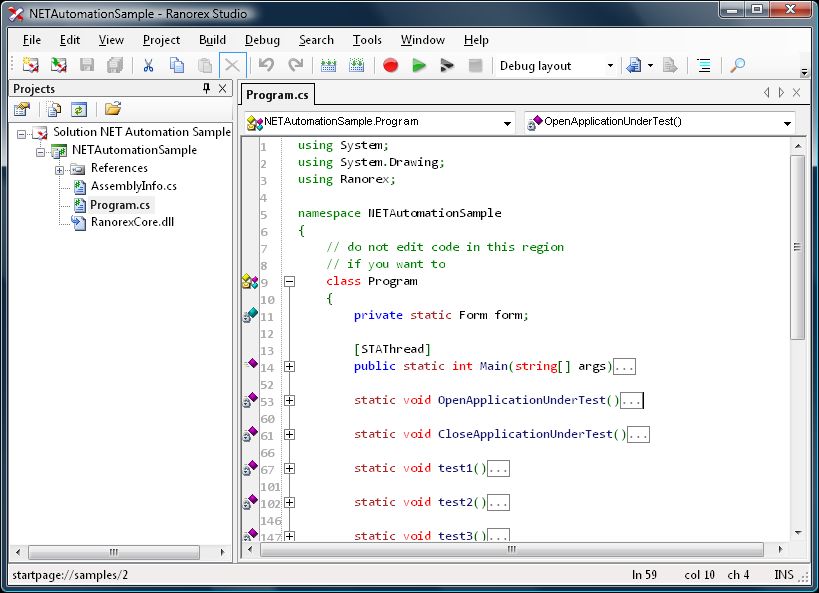The height and width of the screenshot is (593, 819).
Task: Open the Debug menu
Action: [262, 40]
